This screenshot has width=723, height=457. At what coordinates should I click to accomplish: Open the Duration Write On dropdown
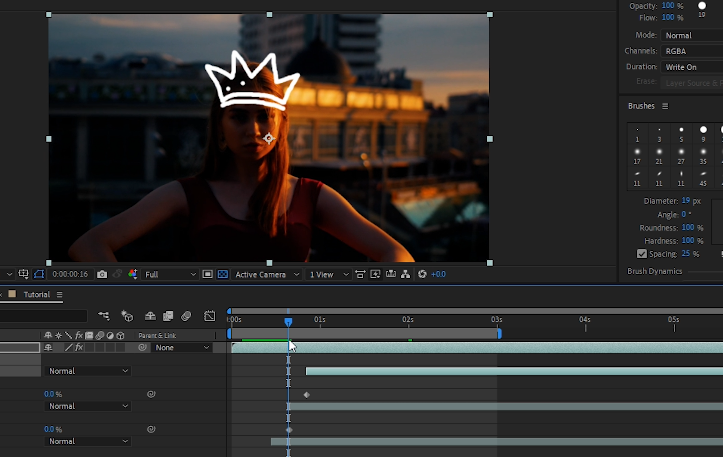(x=692, y=67)
